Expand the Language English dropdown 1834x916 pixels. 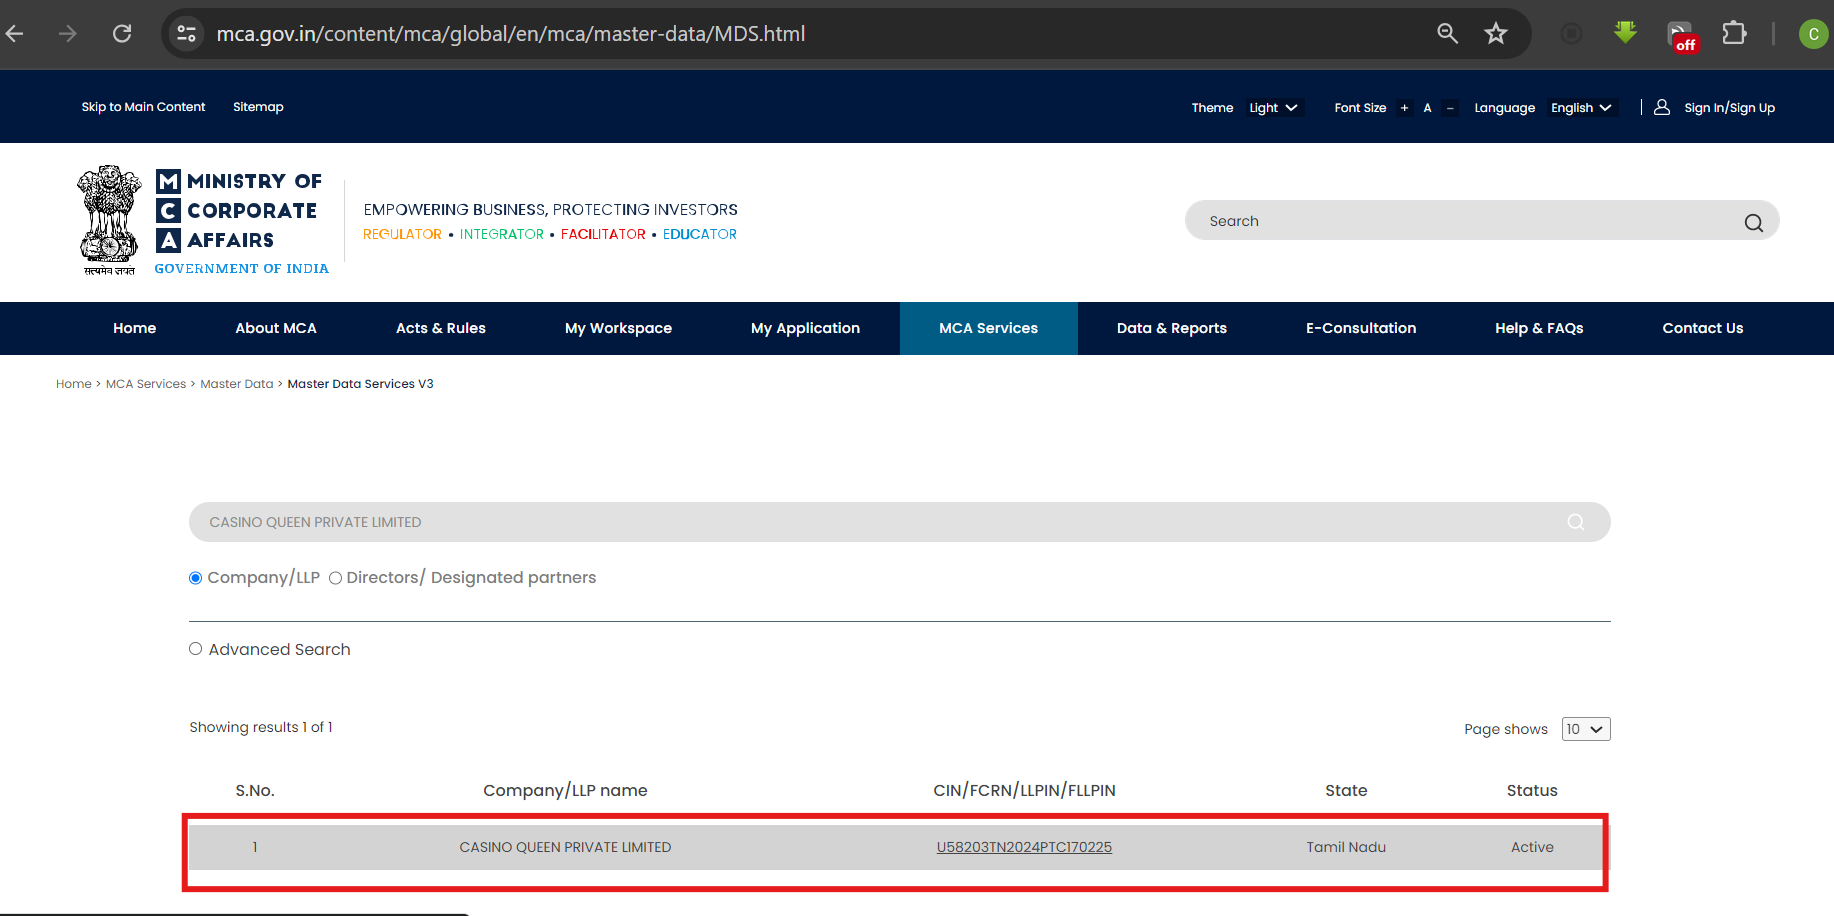click(x=1581, y=108)
